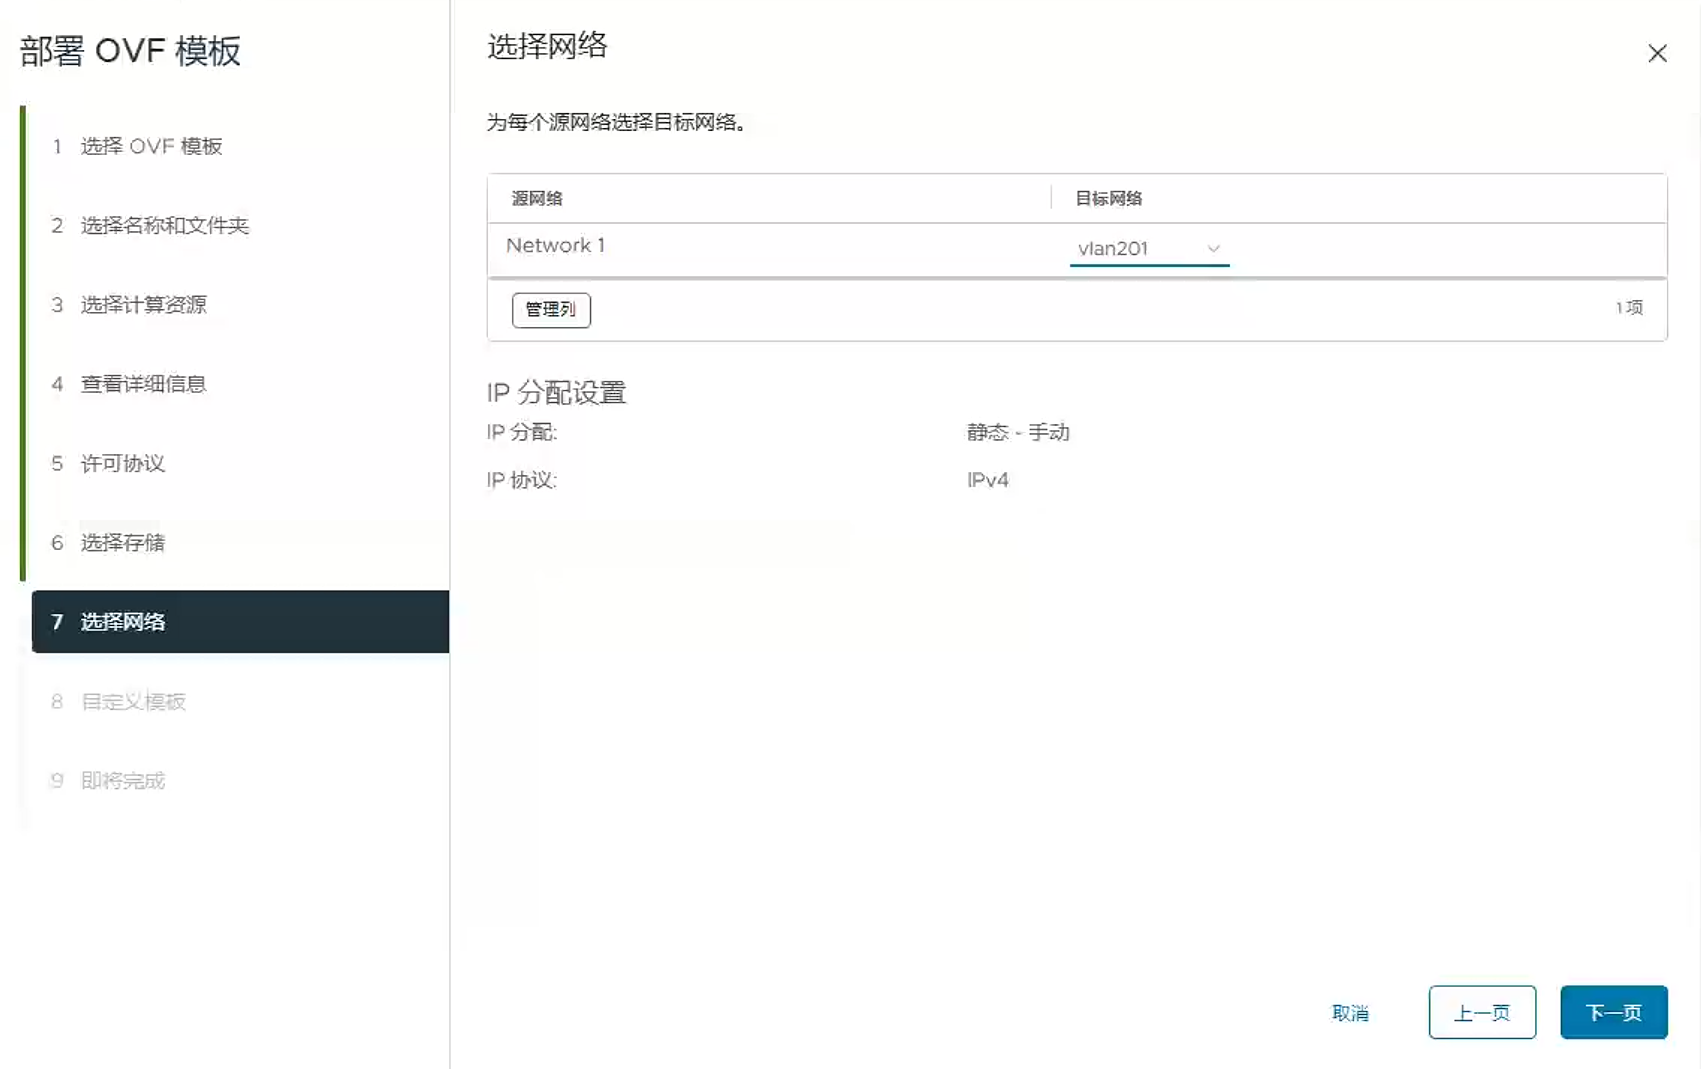Viewport: 1701px width, 1069px height.
Task: Click the 管理列 button
Action: click(551, 310)
